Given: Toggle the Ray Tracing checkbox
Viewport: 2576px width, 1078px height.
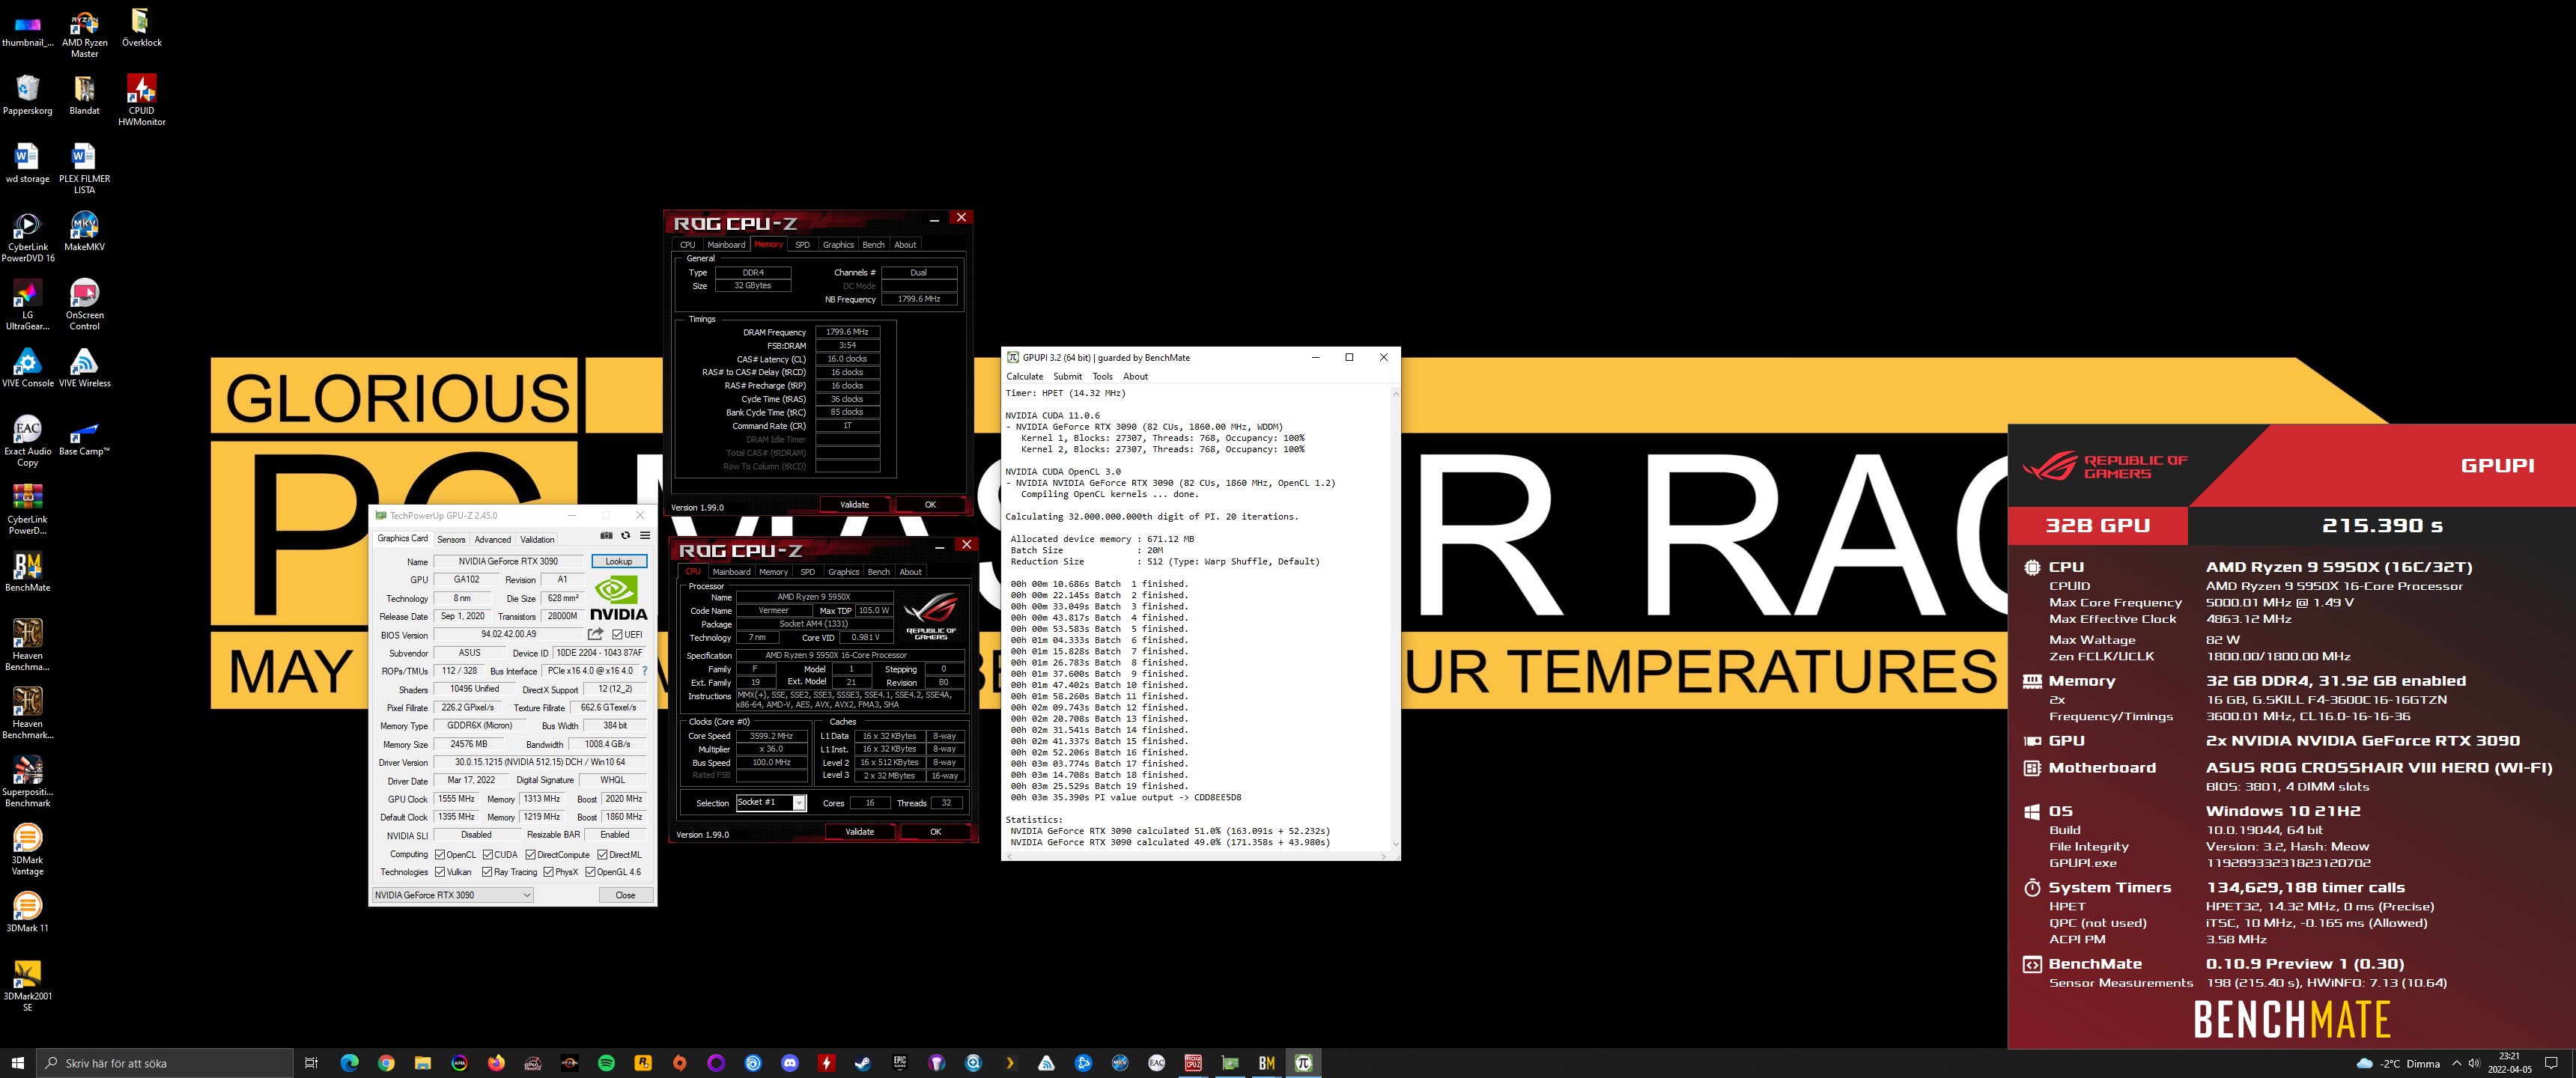Looking at the screenshot, I should tap(488, 872).
